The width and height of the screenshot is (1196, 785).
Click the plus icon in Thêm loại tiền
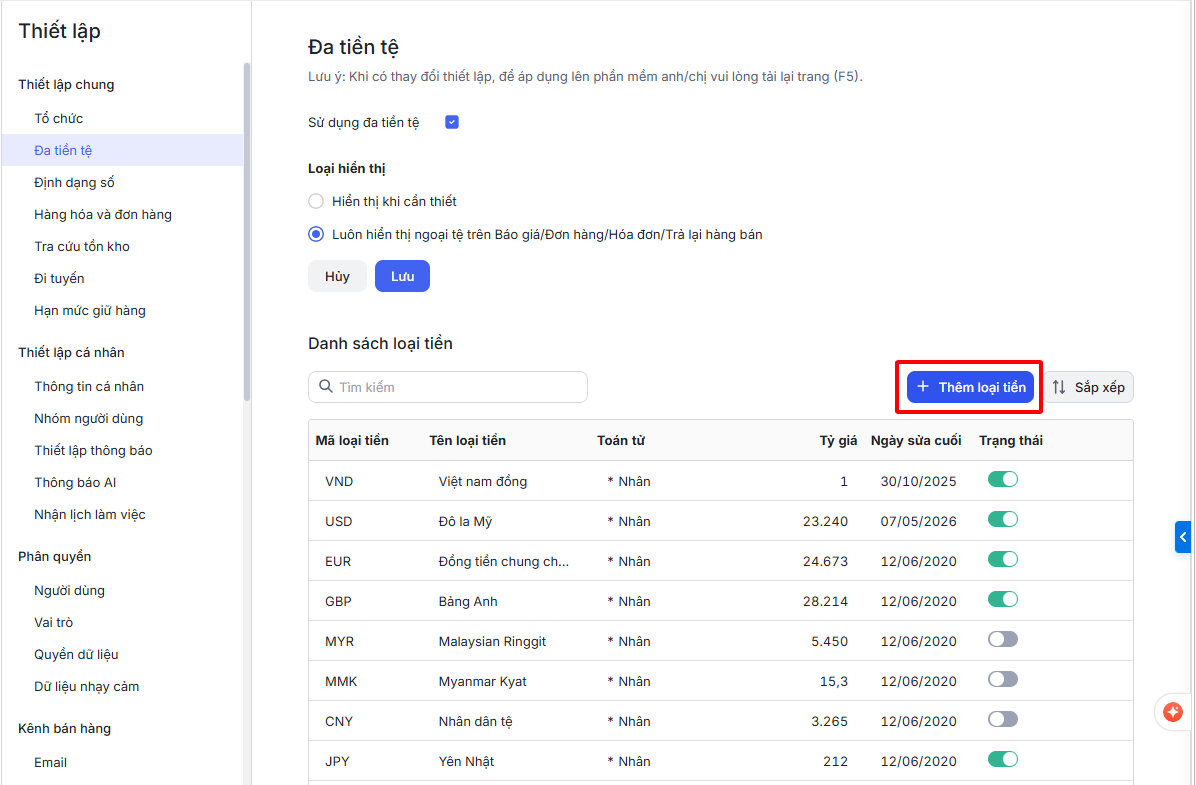tap(923, 387)
